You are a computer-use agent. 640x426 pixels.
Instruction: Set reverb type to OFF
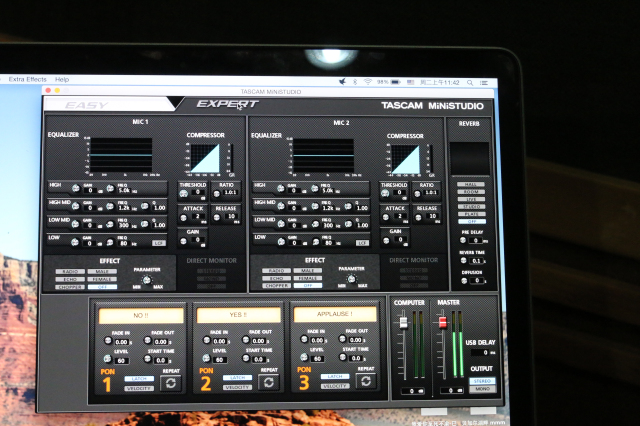[x=472, y=222]
